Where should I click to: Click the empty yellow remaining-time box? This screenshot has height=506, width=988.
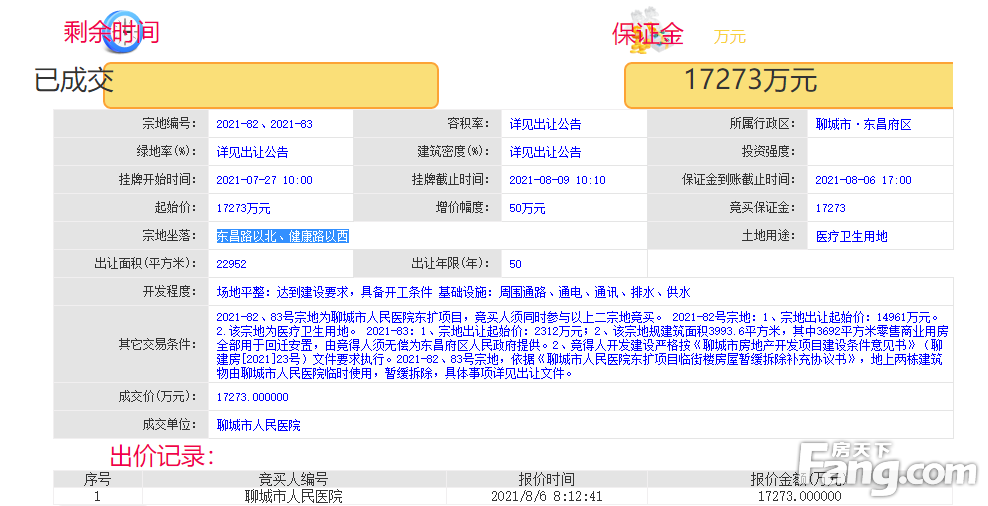[x=271, y=86]
